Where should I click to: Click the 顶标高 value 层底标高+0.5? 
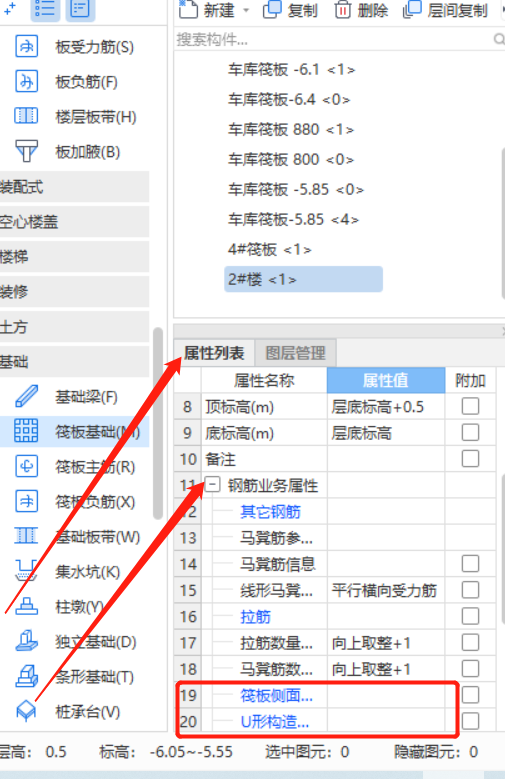386,407
